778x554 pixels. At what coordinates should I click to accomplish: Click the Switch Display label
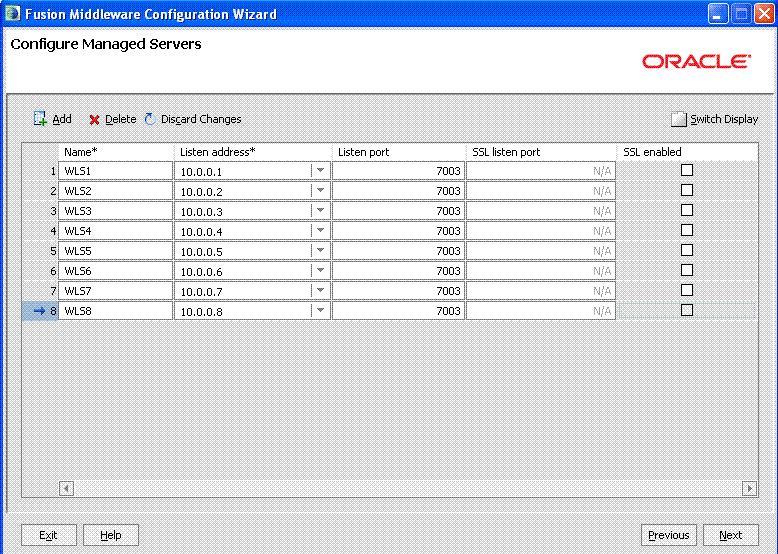pos(724,120)
